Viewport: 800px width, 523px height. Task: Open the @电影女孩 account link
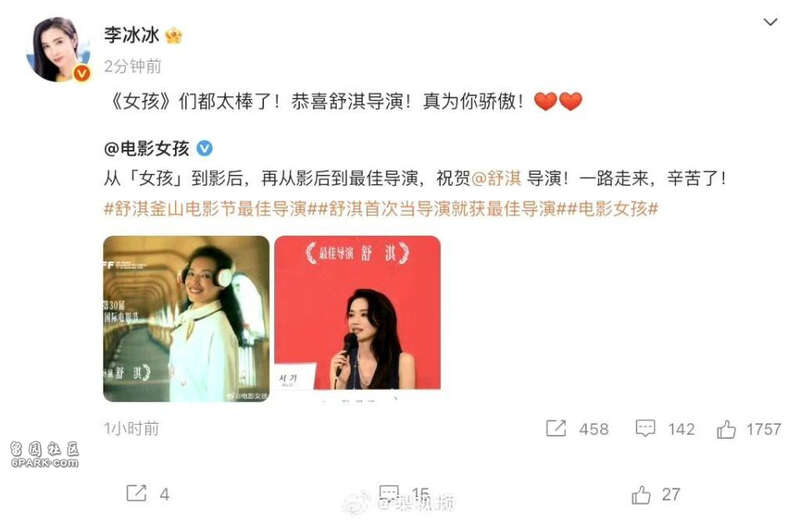(147, 148)
